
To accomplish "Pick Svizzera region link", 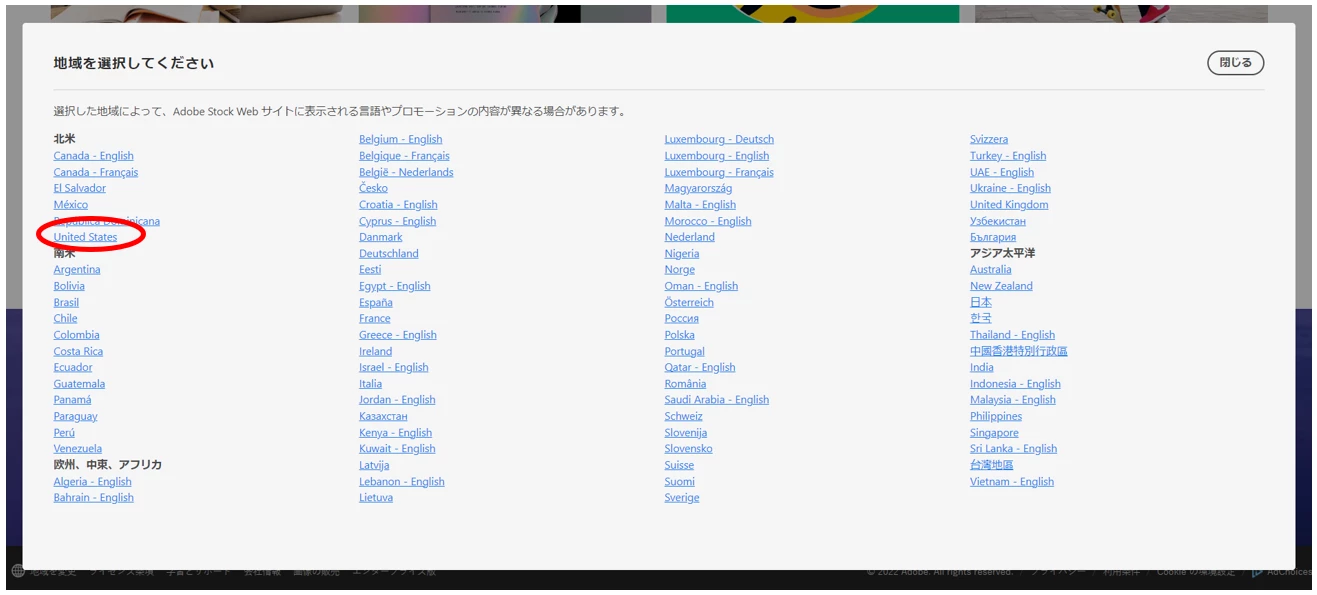I will point(989,140).
